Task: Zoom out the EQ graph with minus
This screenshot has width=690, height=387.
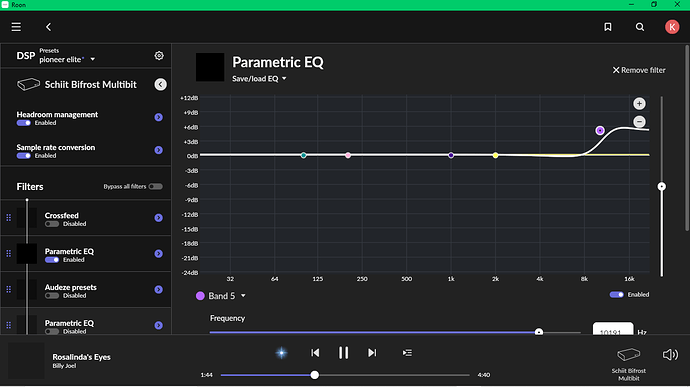Action: click(x=639, y=121)
